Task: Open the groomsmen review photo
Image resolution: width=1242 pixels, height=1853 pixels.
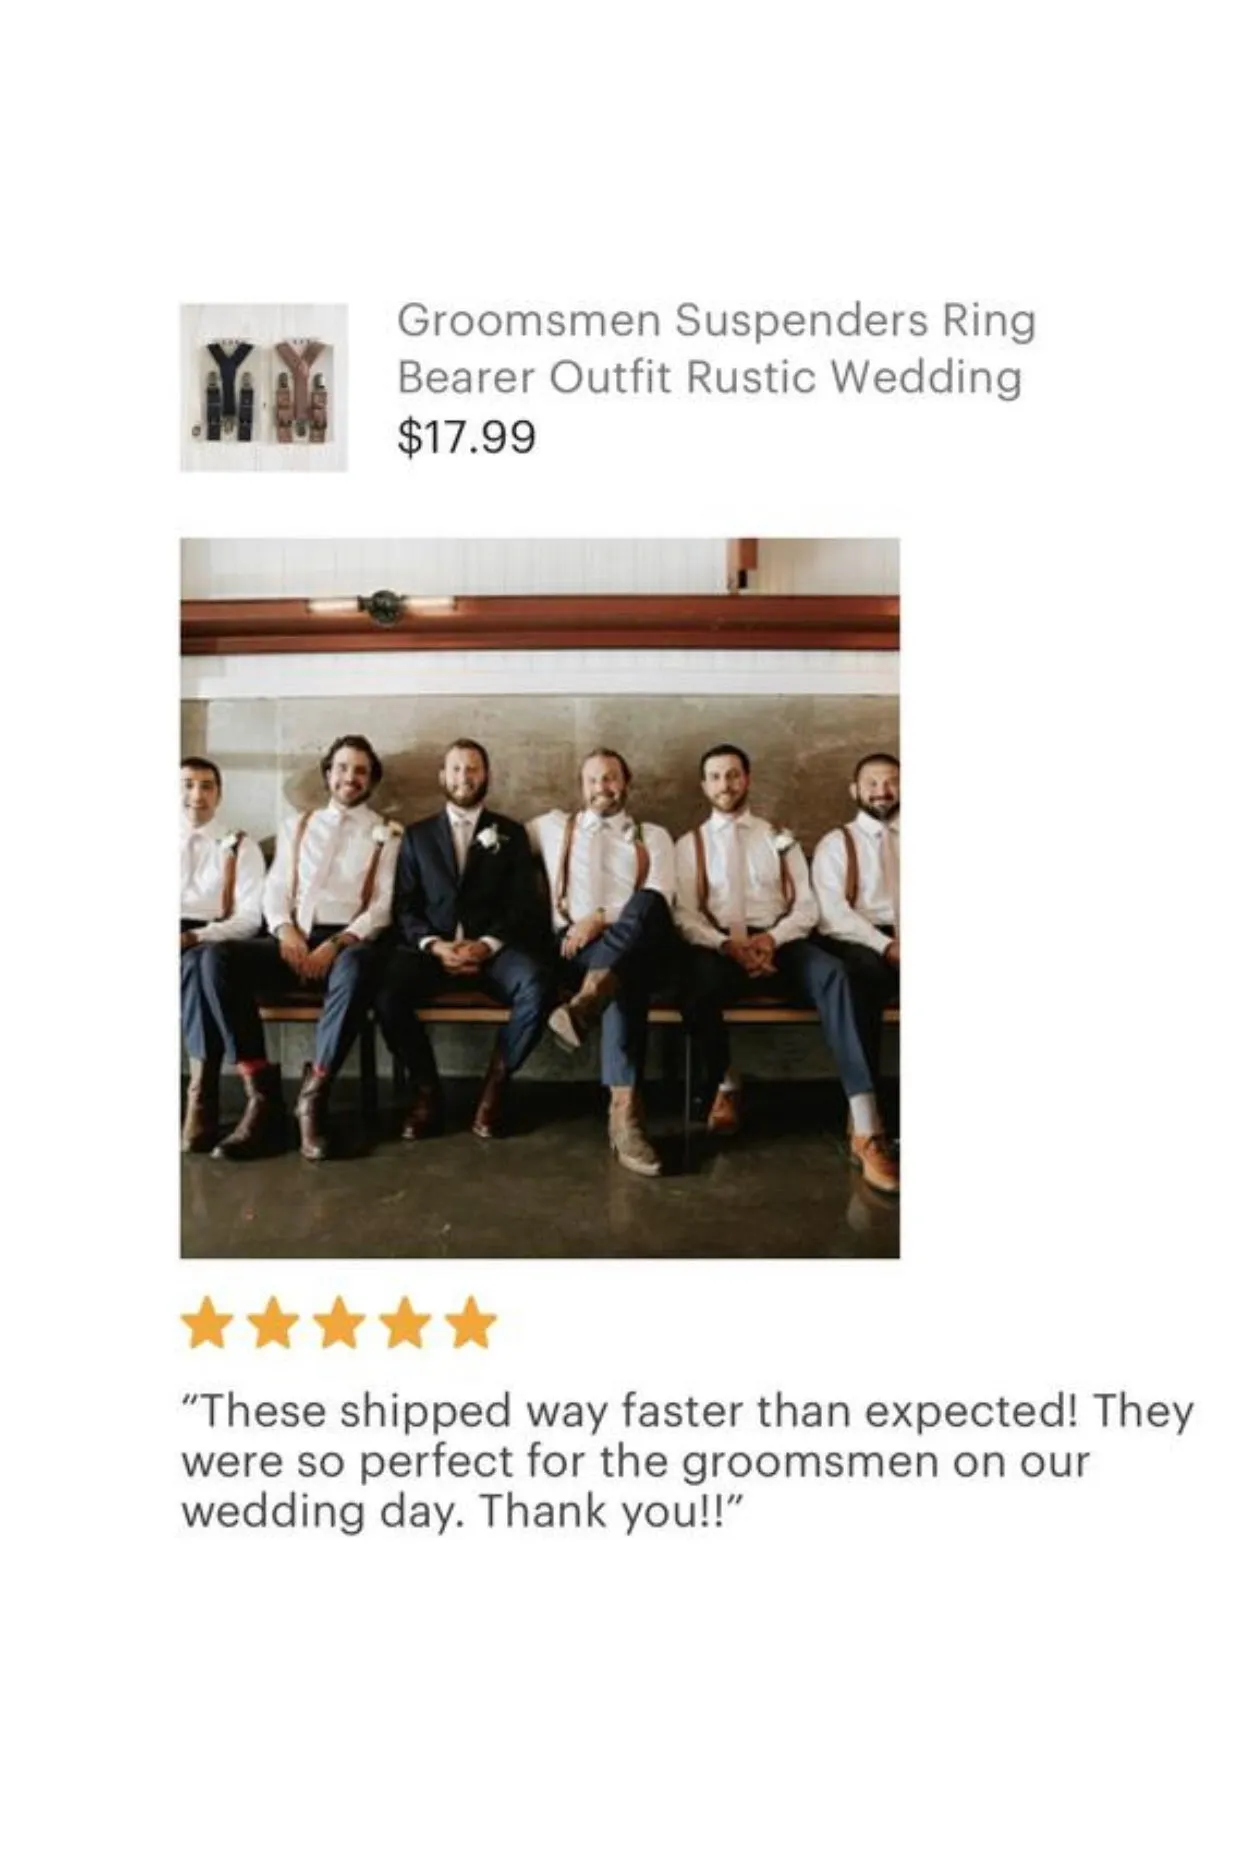Action: (540, 898)
